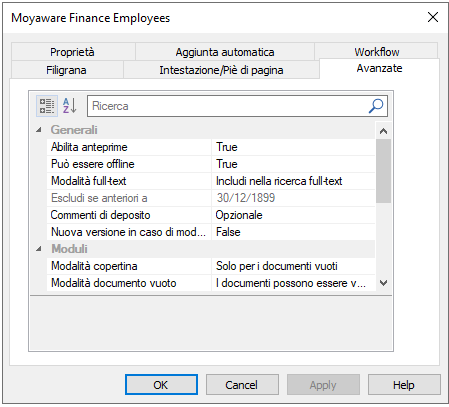
Task: Collapse the Moduli section
Action: point(39,249)
